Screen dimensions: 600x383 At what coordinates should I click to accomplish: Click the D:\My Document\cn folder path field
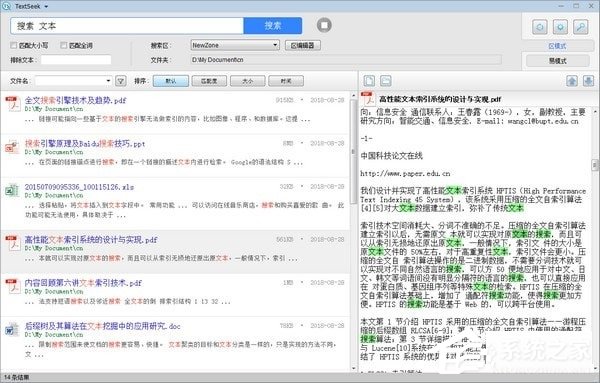point(346,60)
